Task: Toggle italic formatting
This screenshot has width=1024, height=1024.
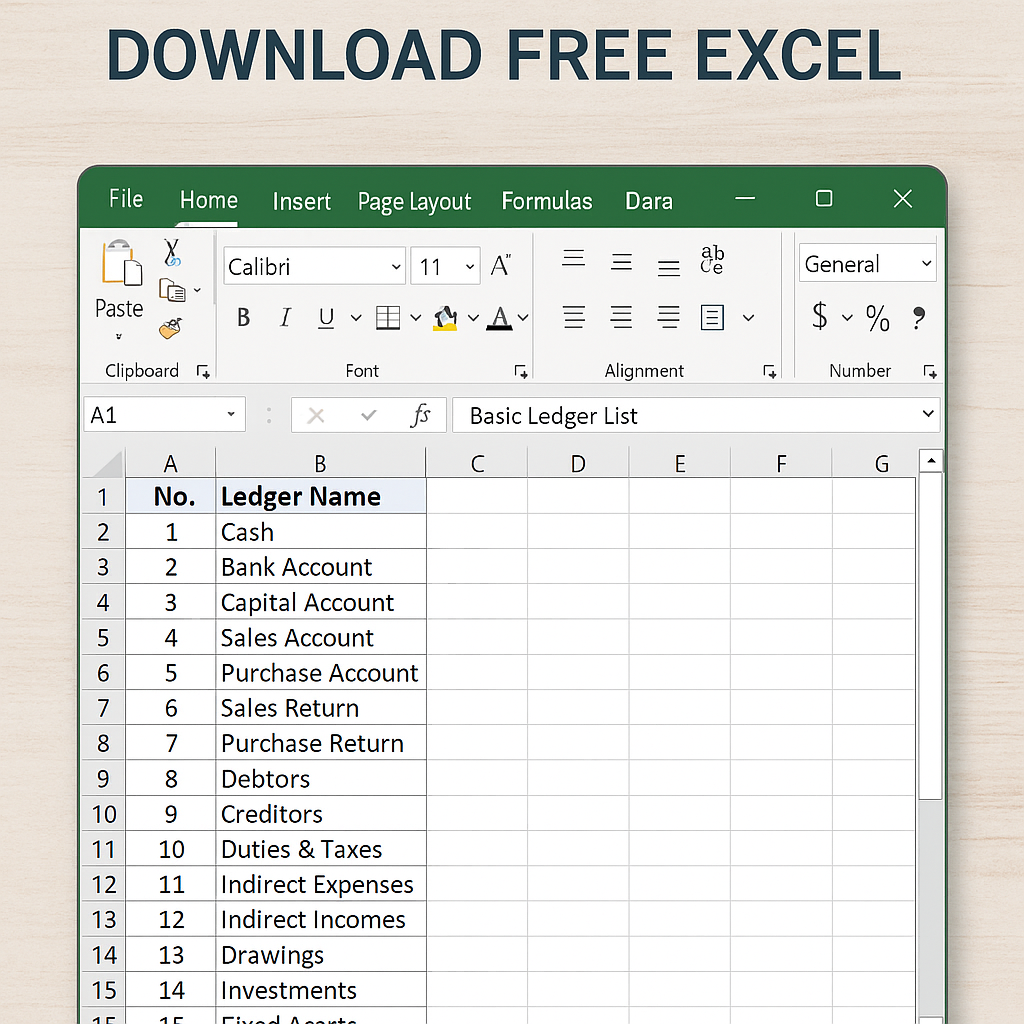Action: 285,316
